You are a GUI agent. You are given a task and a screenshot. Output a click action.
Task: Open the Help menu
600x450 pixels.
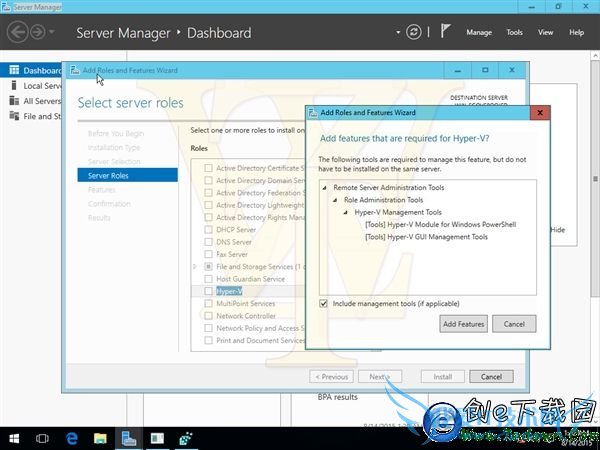coord(576,33)
